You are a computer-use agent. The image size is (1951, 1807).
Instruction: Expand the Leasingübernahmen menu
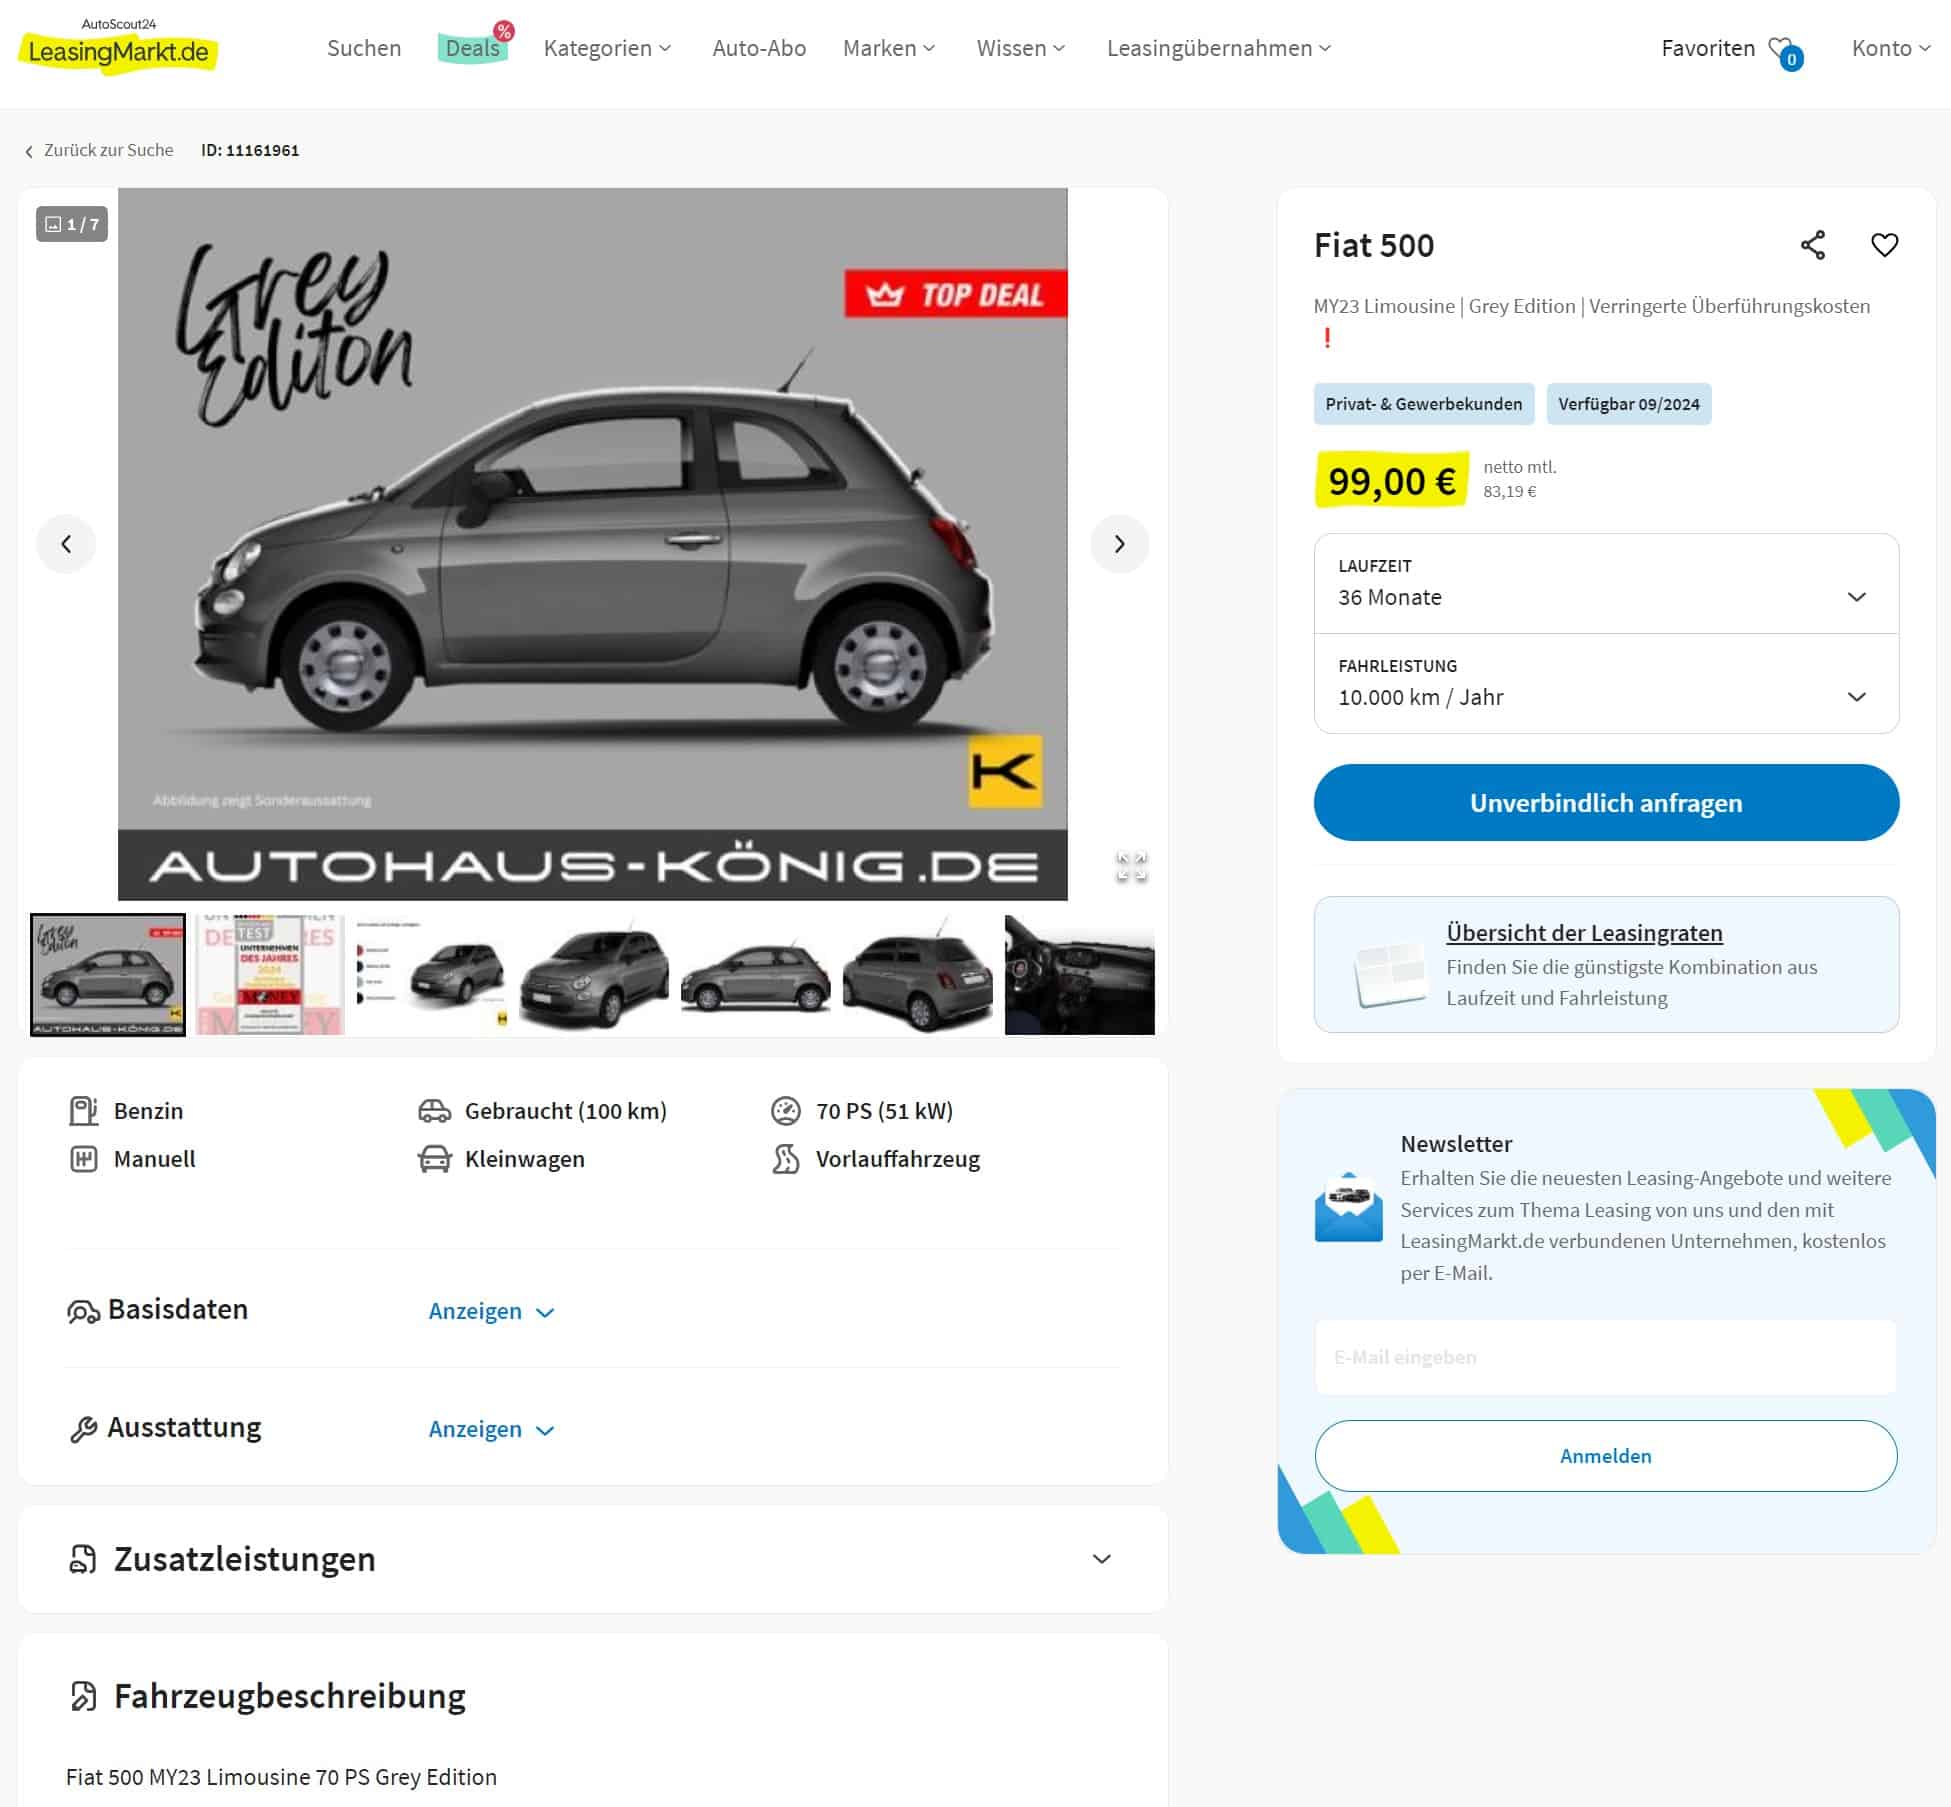click(1219, 48)
